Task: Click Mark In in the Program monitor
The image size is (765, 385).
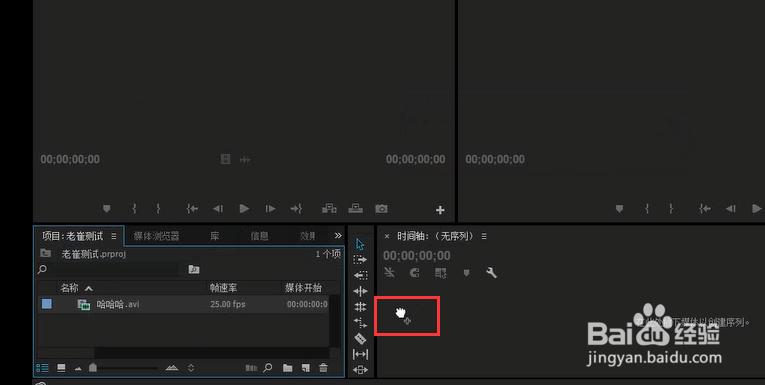Action: (x=647, y=209)
